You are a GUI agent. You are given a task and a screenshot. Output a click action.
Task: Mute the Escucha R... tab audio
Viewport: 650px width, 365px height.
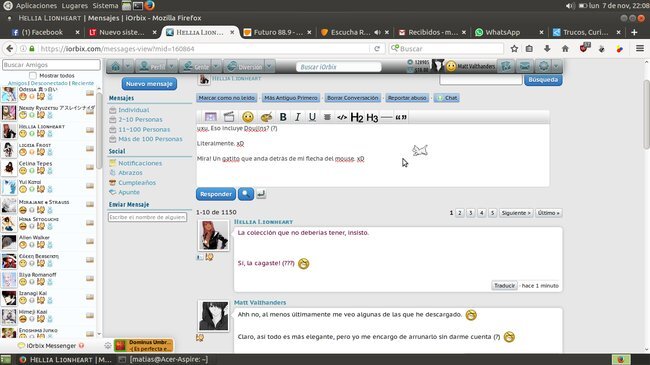(377, 32)
